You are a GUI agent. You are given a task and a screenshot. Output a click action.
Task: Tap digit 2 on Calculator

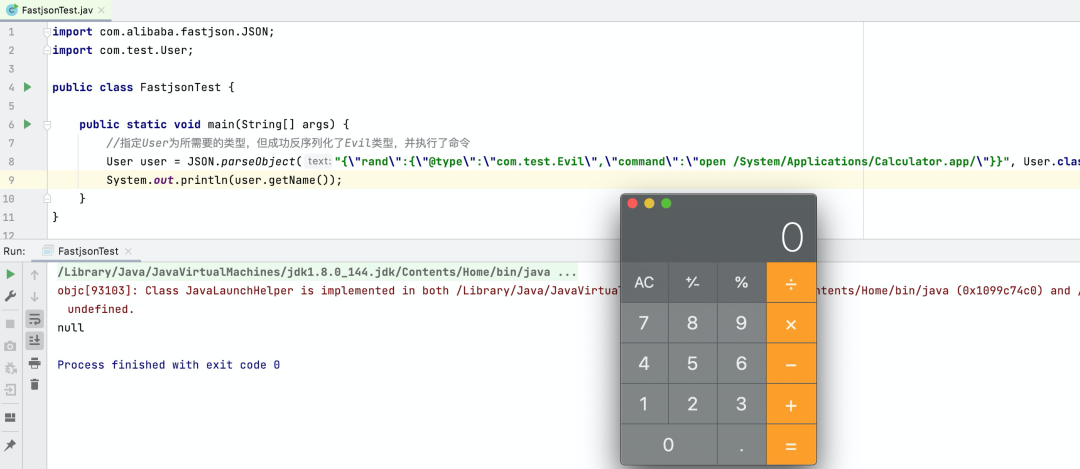pyautogui.click(x=693, y=404)
